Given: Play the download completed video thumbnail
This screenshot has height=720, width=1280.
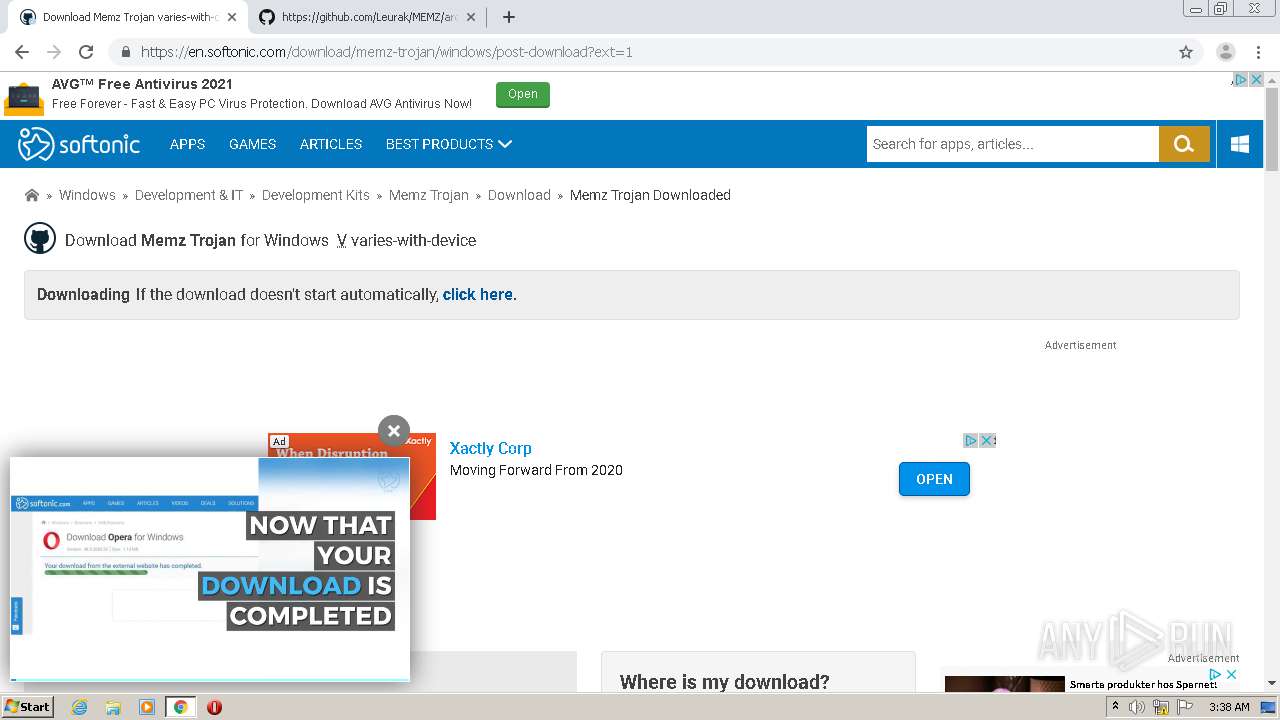Looking at the screenshot, I should (210, 569).
